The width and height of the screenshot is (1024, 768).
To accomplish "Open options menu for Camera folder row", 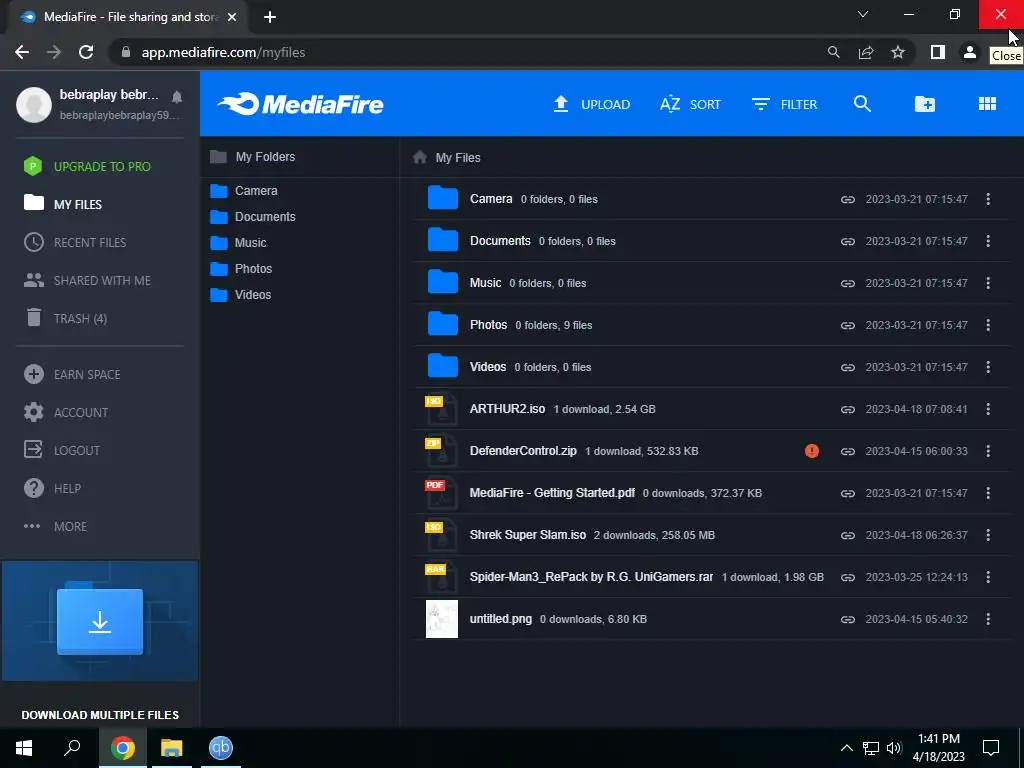I will click(x=987, y=199).
